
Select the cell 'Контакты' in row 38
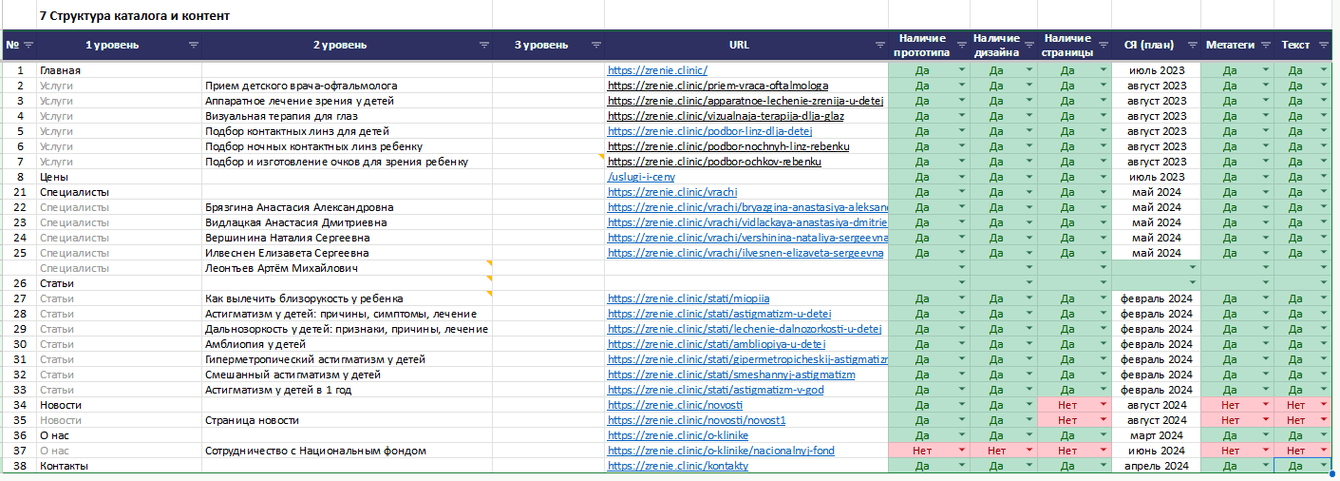(x=119, y=466)
